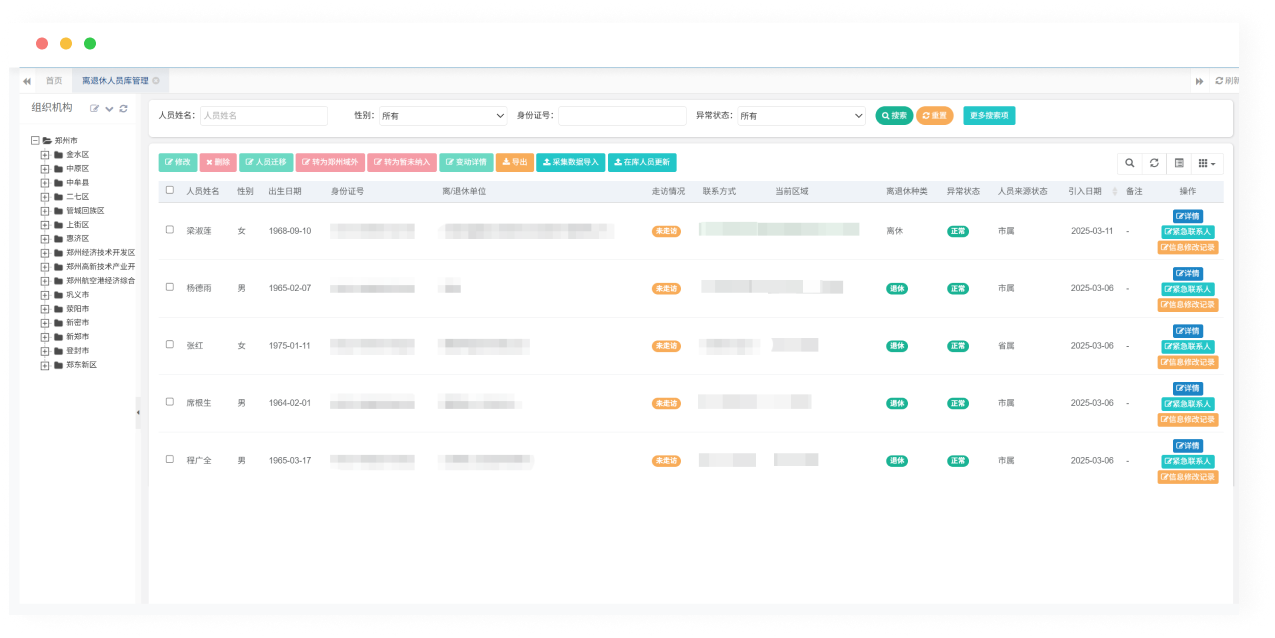The width and height of the screenshot is (1275, 638).
Task: Check the row checkbox for 梁淑莲
Action: [x=169, y=230]
